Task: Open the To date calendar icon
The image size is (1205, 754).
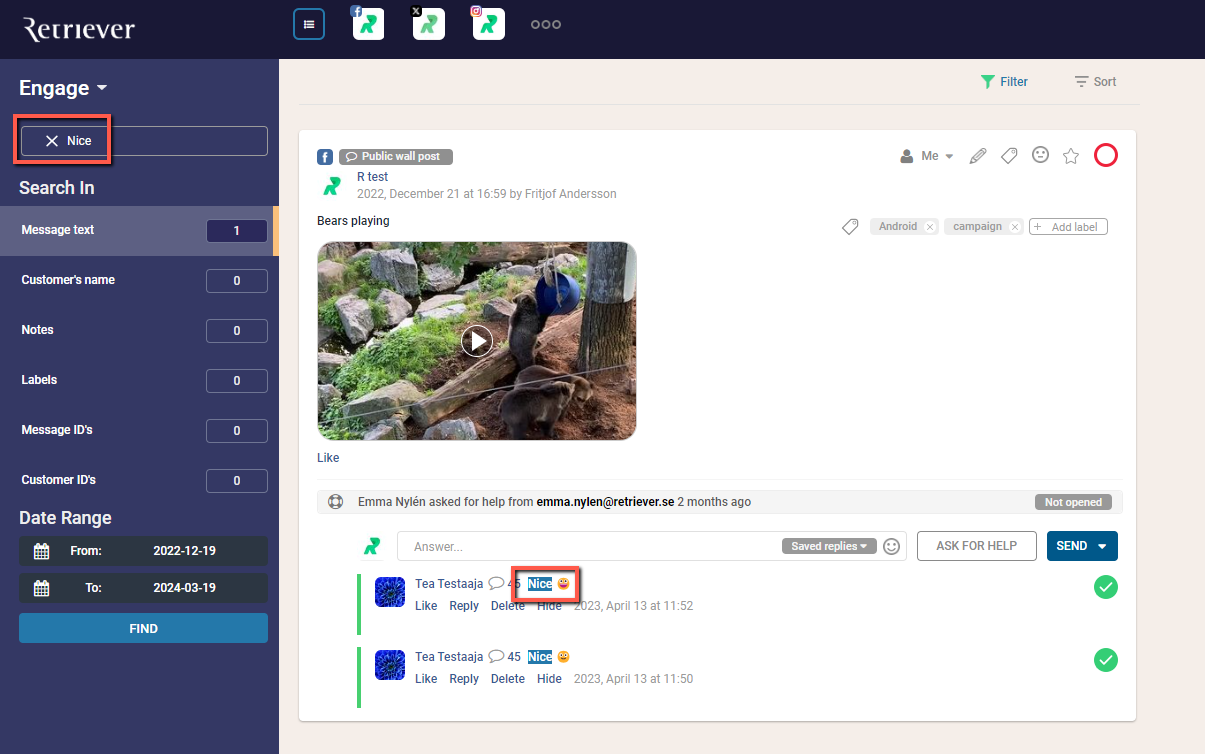Action: 41,588
